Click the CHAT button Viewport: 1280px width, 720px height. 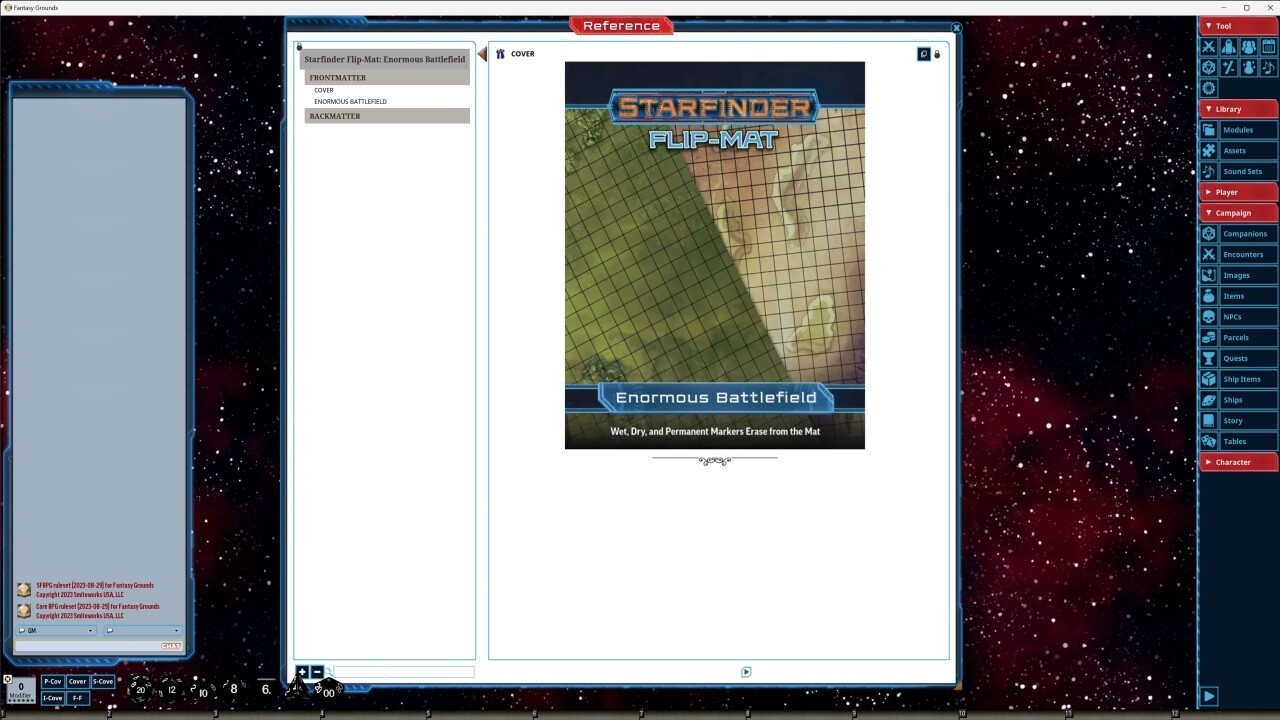click(x=170, y=645)
